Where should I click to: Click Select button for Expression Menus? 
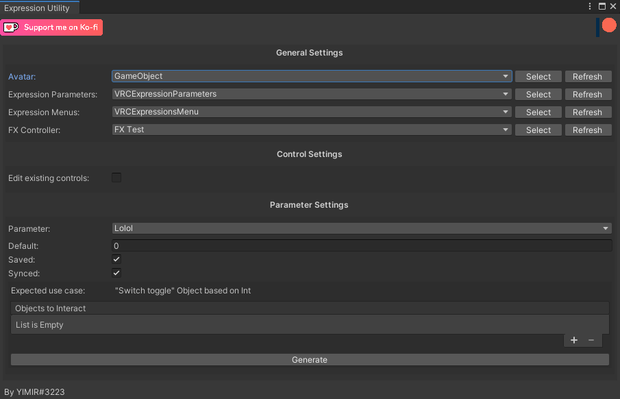click(538, 112)
